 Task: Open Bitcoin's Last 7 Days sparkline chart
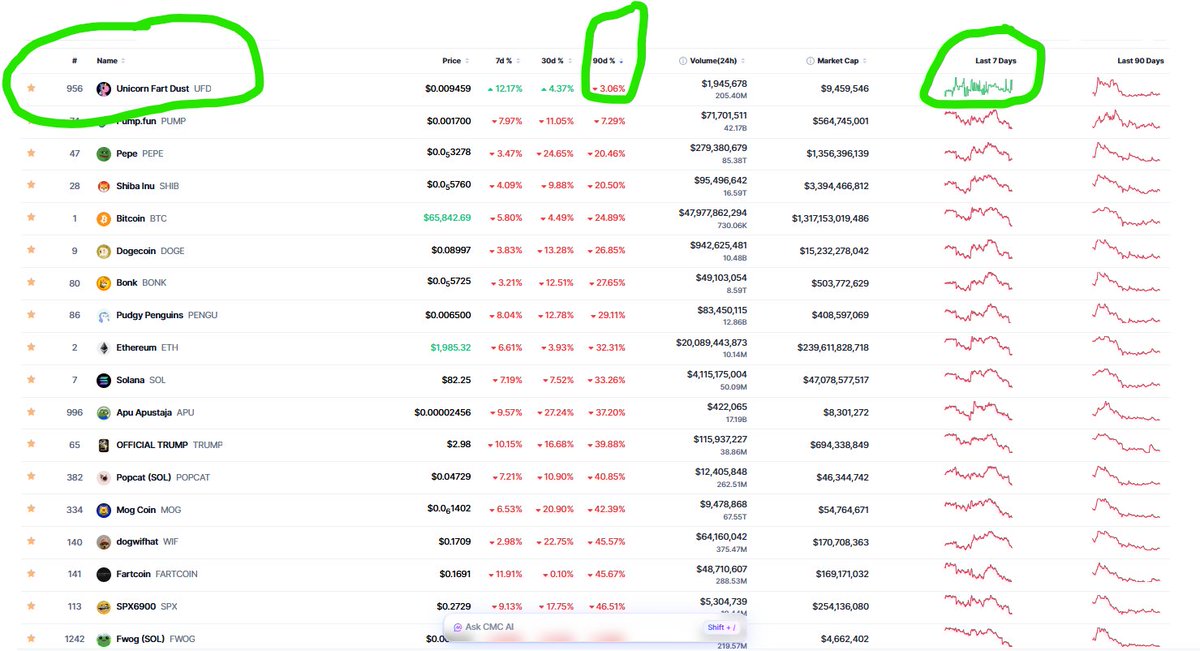(x=980, y=218)
